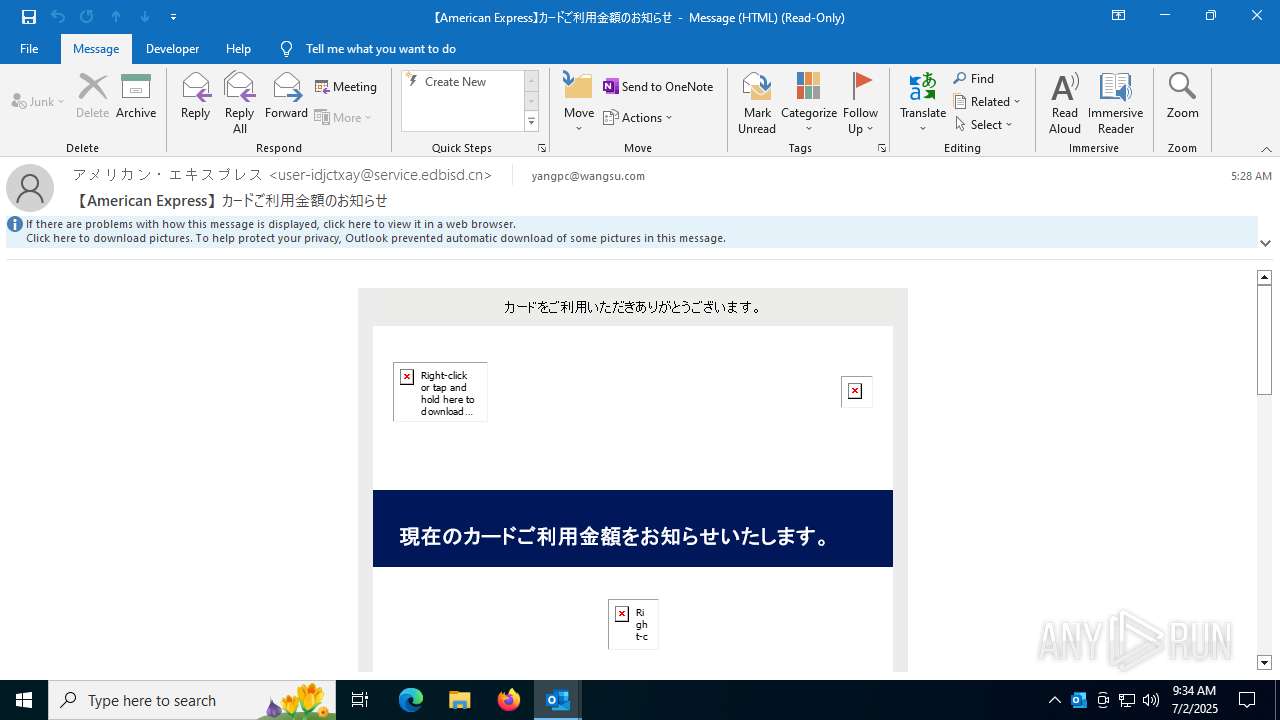Open File Explorer from taskbar
The image size is (1280, 720).
460,700
